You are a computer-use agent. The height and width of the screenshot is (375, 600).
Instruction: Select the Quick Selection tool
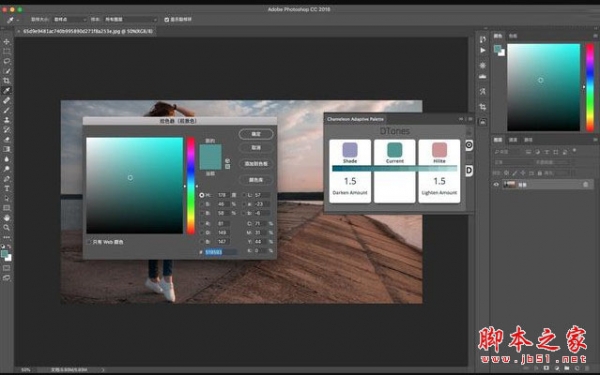tap(7, 71)
